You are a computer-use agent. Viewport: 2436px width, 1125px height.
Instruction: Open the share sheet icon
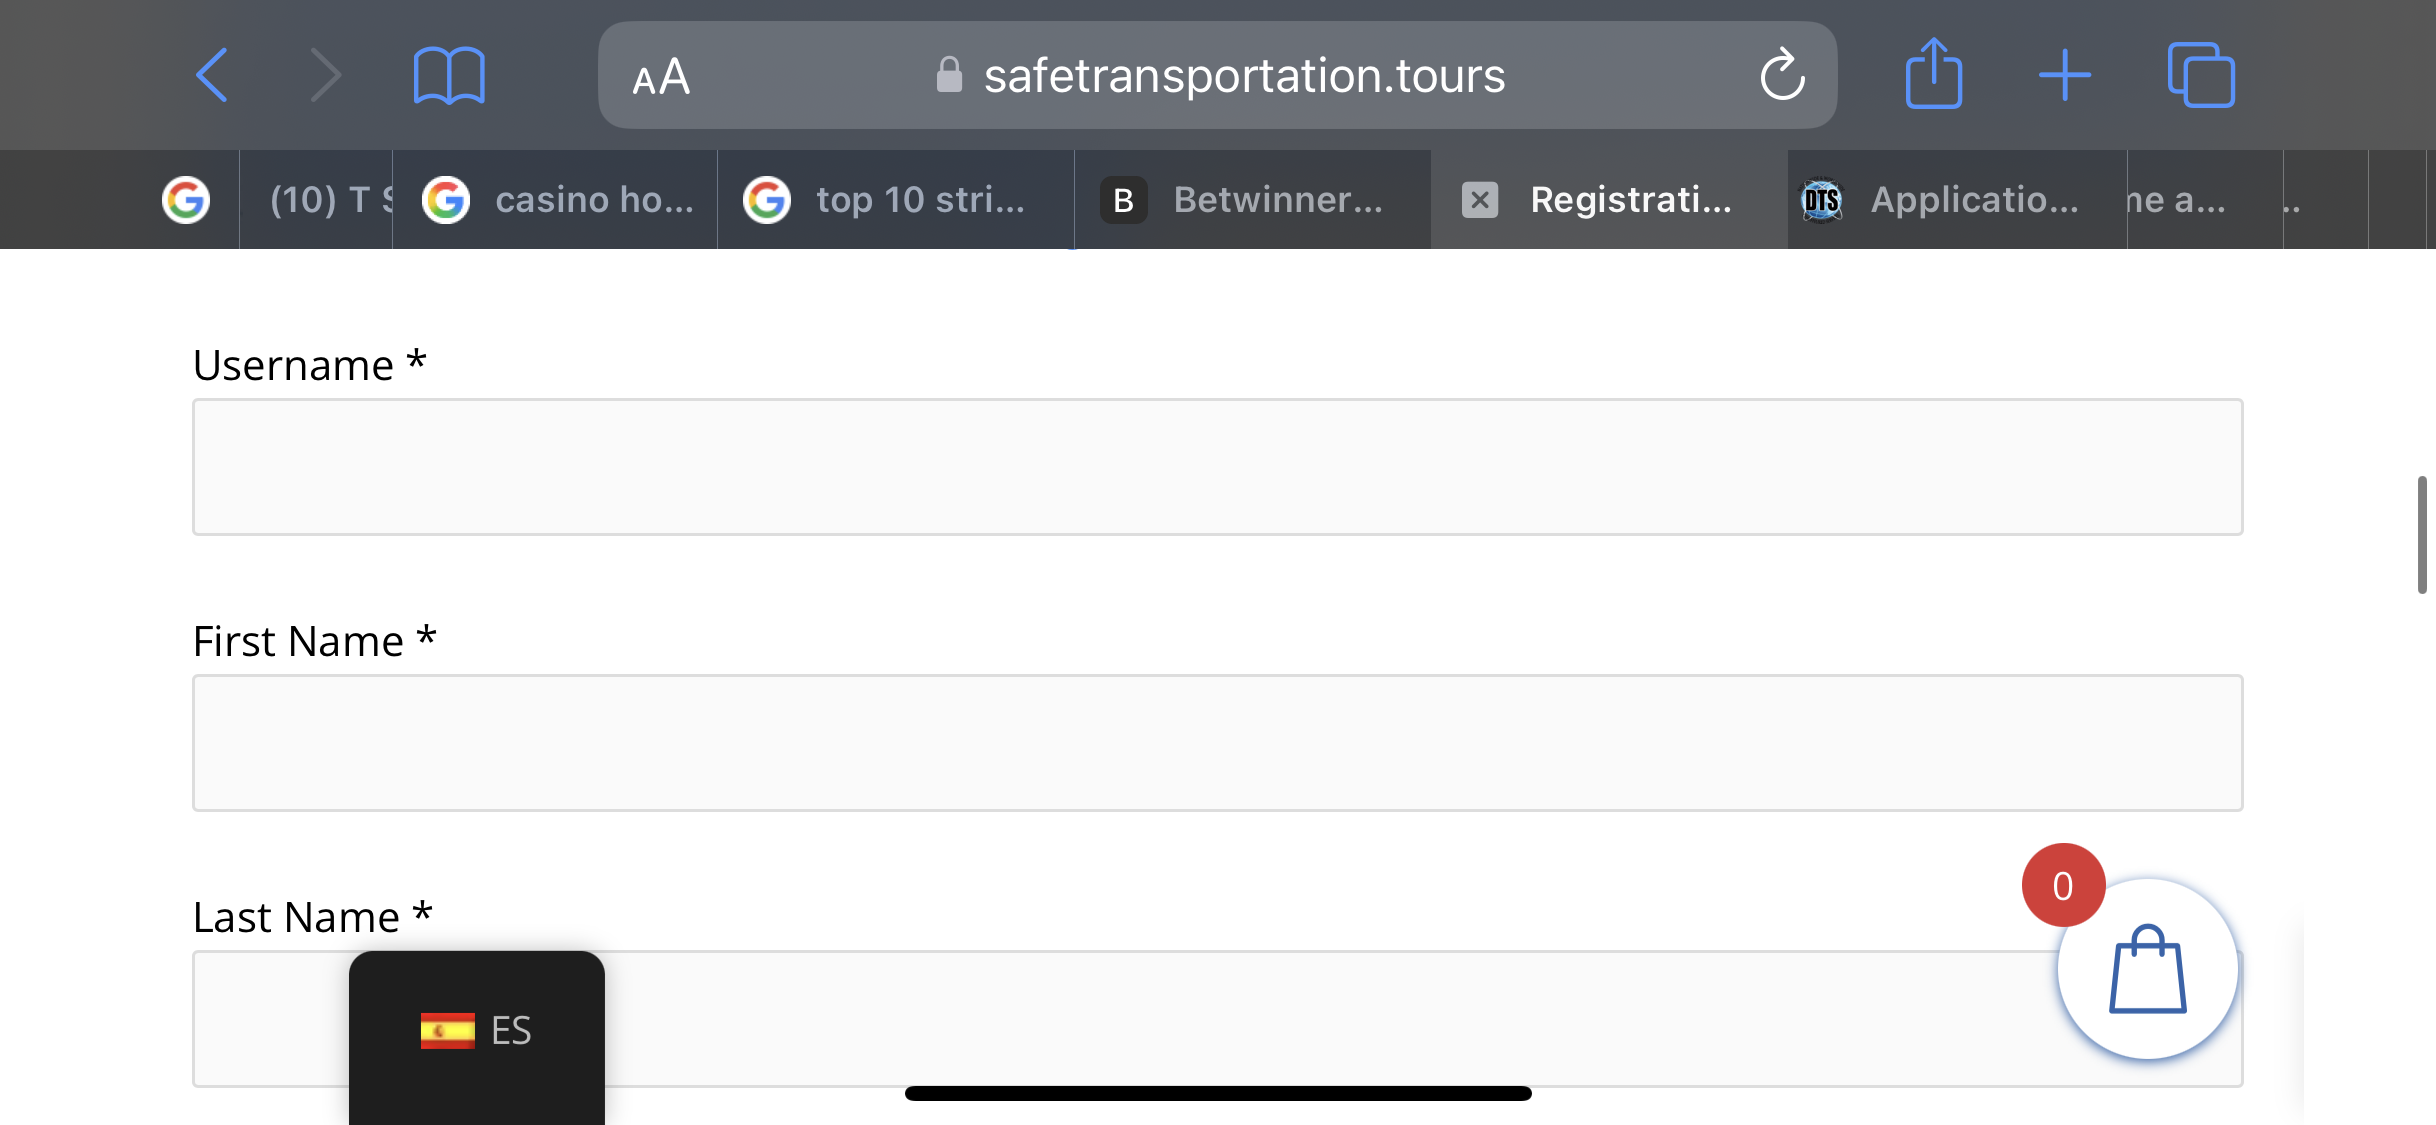tap(1933, 75)
